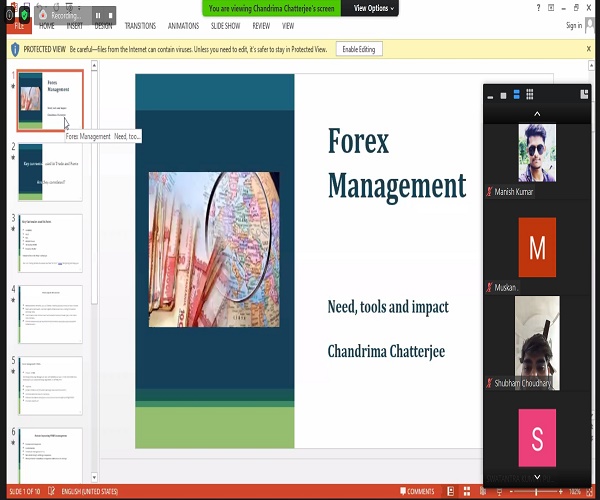Image resolution: width=600 pixels, height=500 pixels.
Task: Switch to Slide Sorter view
Action: coord(467,491)
